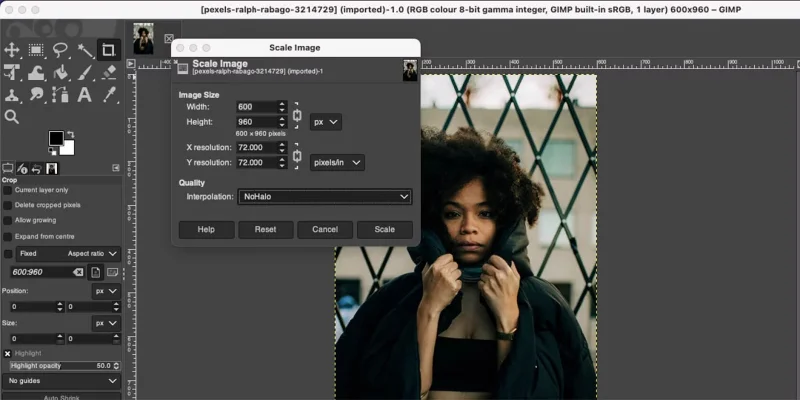The height and width of the screenshot is (400, 800).
Task: Switch to the Undo History tab
Action: click(x=36, y=168)
